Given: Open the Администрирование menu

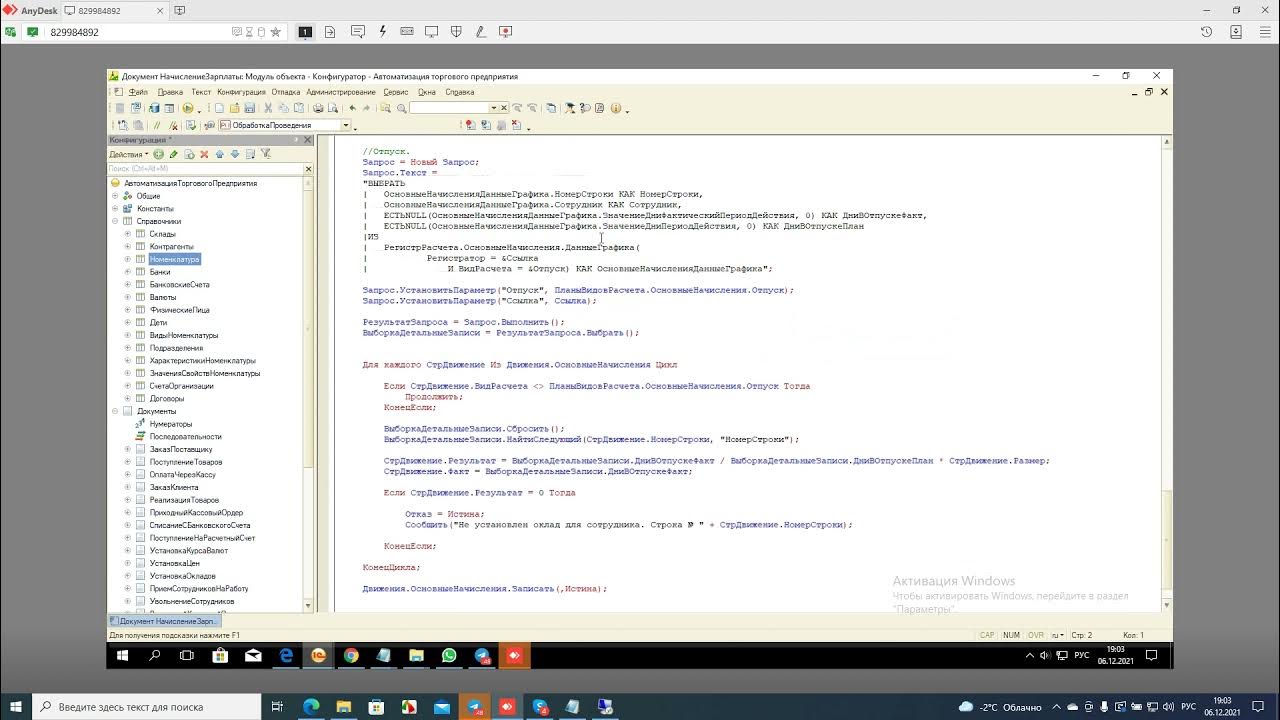Looking at the screenshot, I should point(341,92).
